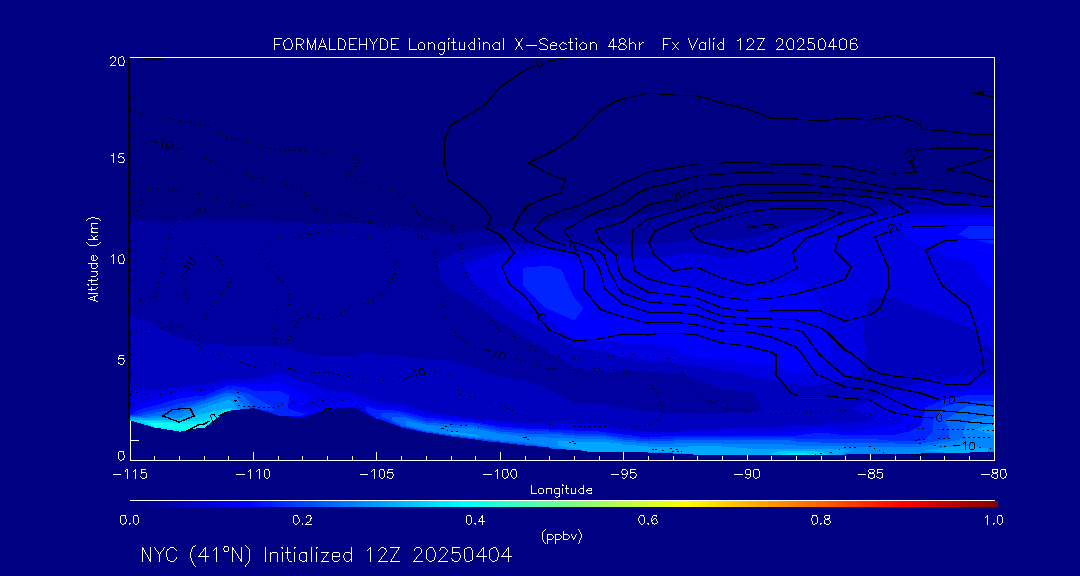Click the longitude tick label -110
This screenshot has height=576, width=1080.
pos(253,475)
